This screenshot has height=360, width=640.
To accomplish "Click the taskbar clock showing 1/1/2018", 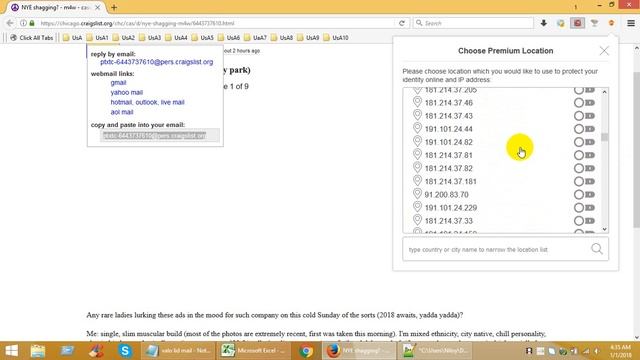I will tap(620, 351).
